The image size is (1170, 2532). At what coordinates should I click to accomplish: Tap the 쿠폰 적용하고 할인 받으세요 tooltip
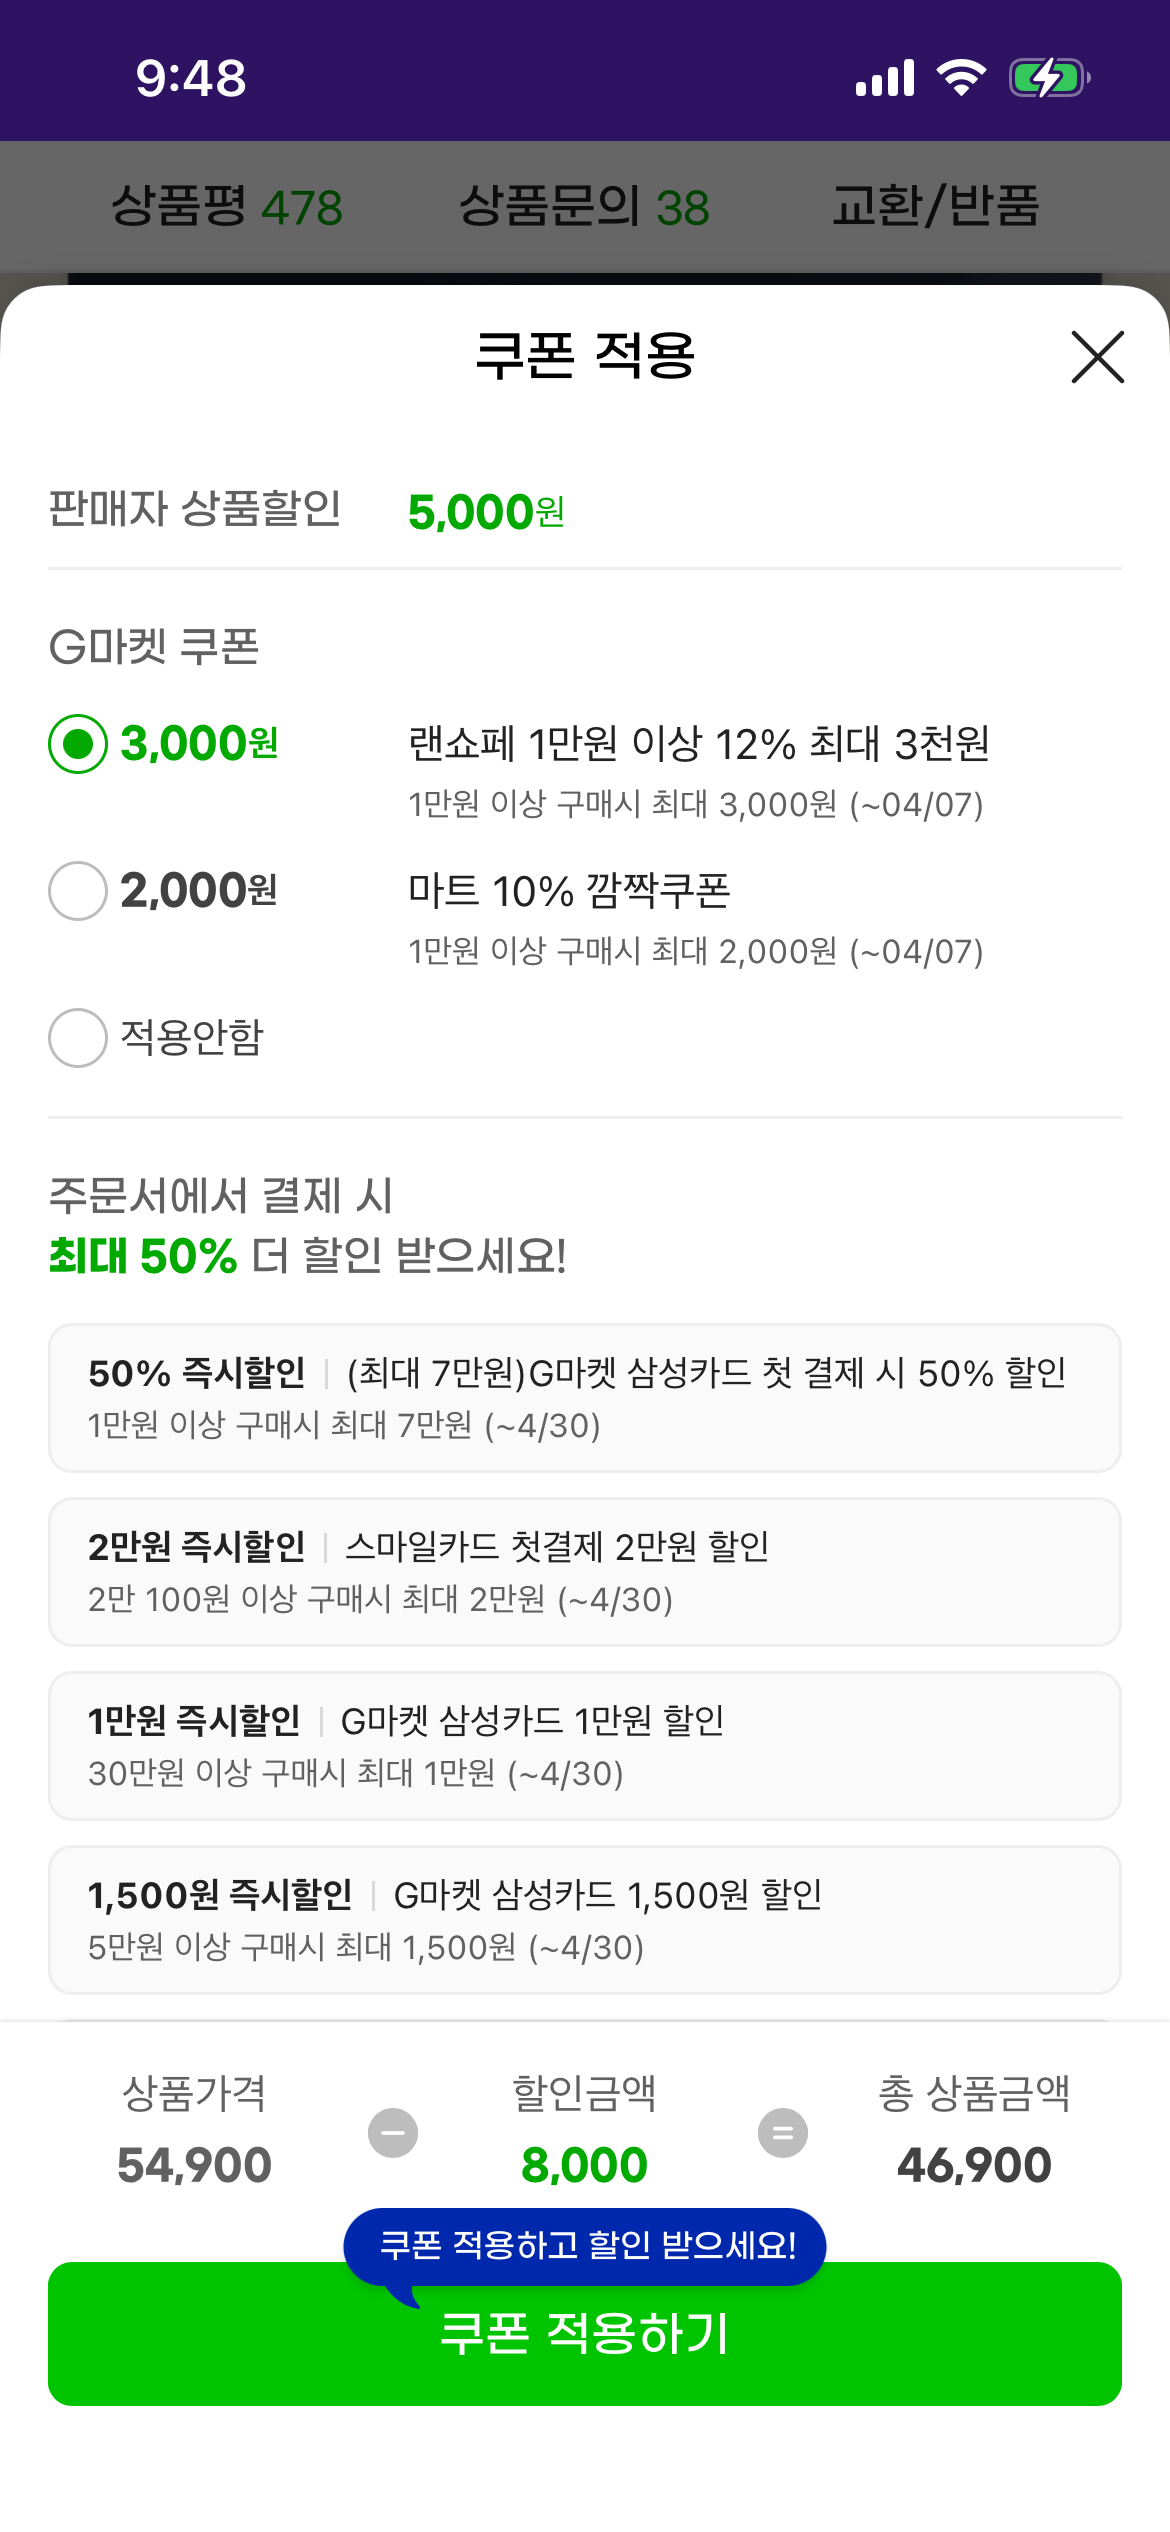586,2246
